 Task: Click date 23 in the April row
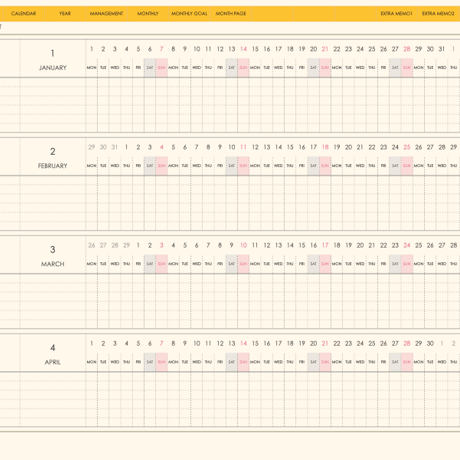tap(348, 343)
